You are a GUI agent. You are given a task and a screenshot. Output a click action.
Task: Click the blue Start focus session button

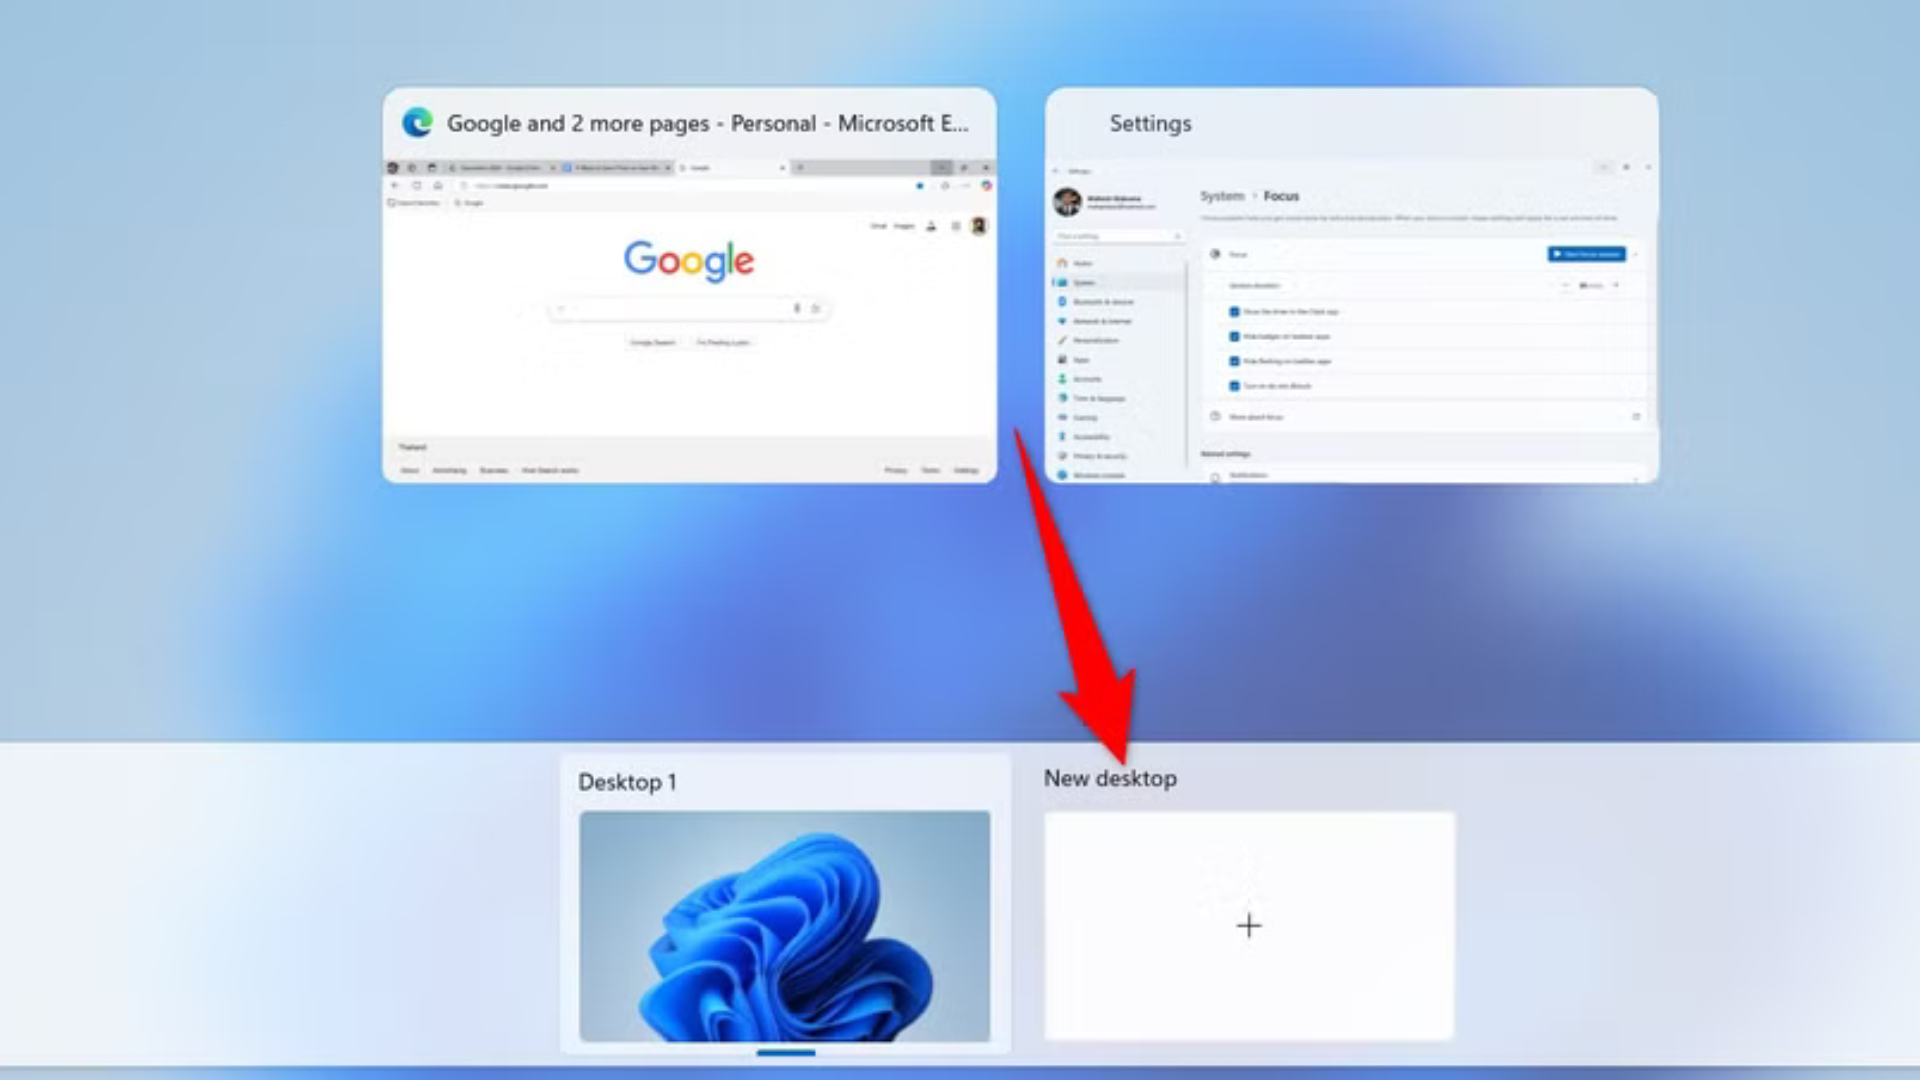point(1586,254)
